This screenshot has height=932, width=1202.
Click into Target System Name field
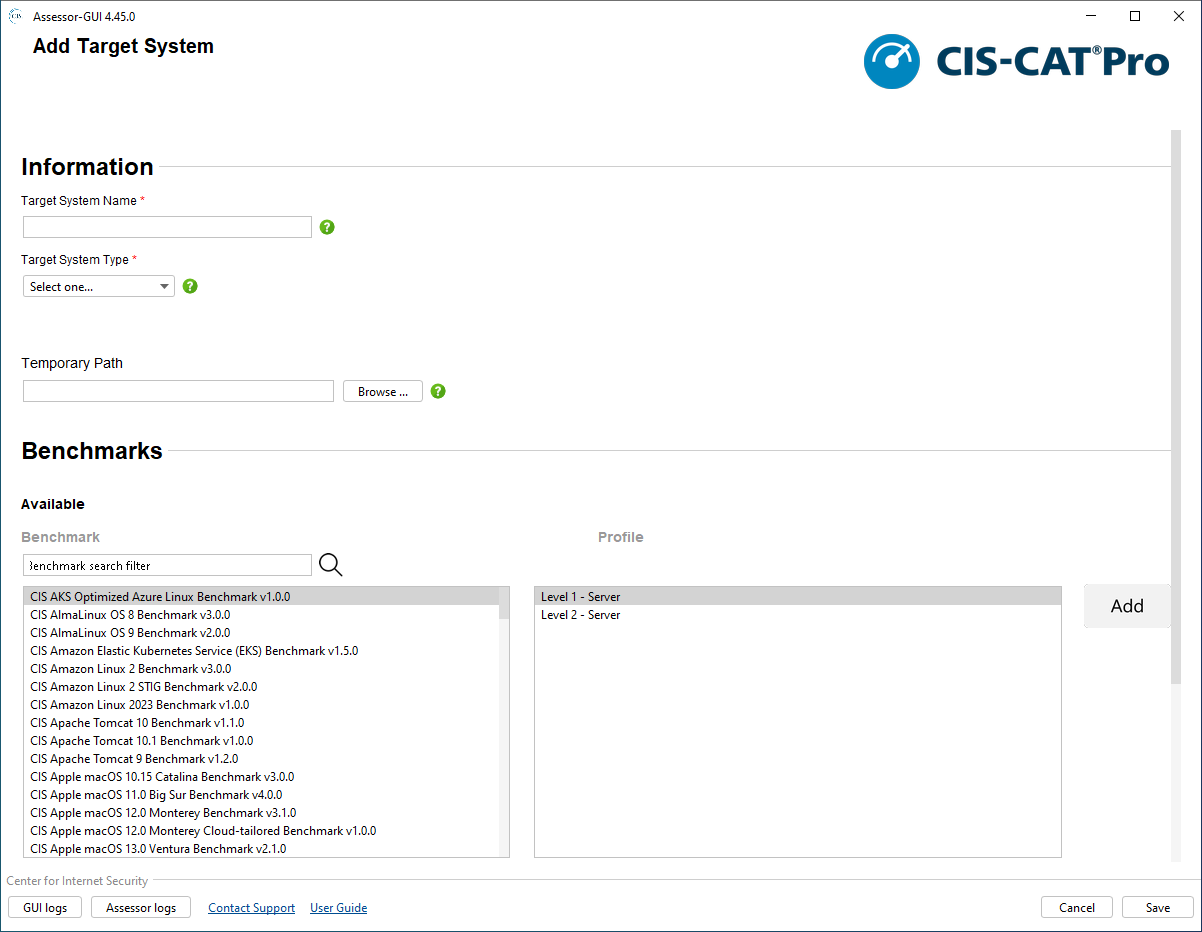[167, 227]
